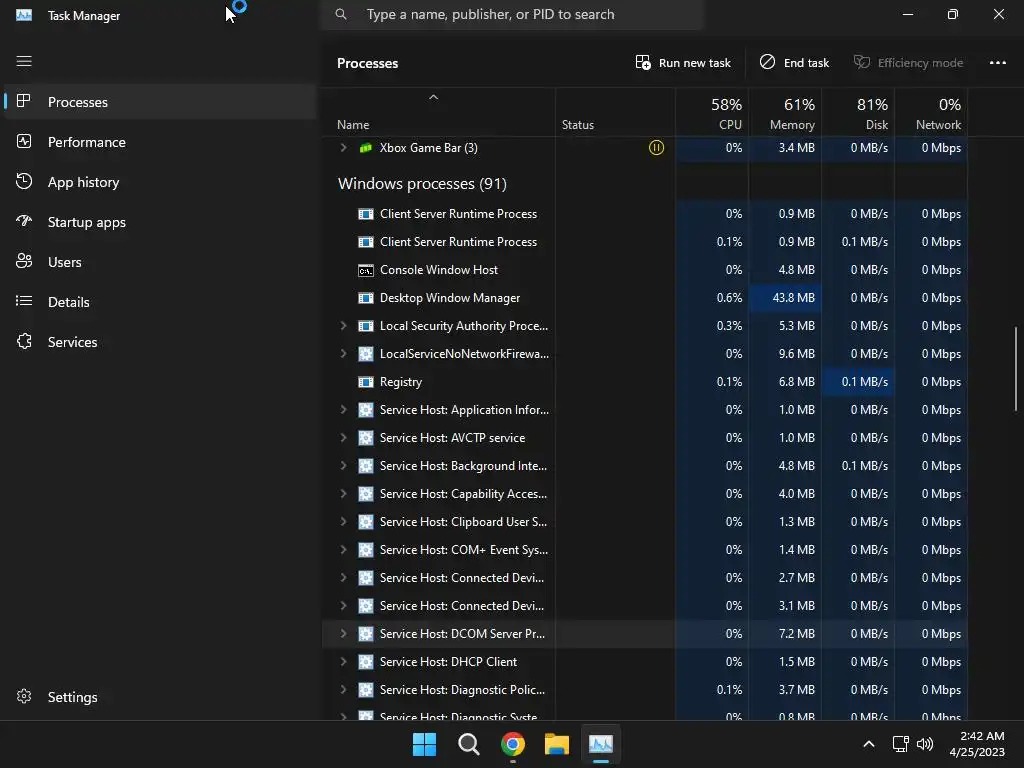Image resolution: width=1024 pixels, height=768 pixels.
Task: Click the Service Host: DHCP Client gear icon
Action: pyautogui.click(x=366, y=662)
